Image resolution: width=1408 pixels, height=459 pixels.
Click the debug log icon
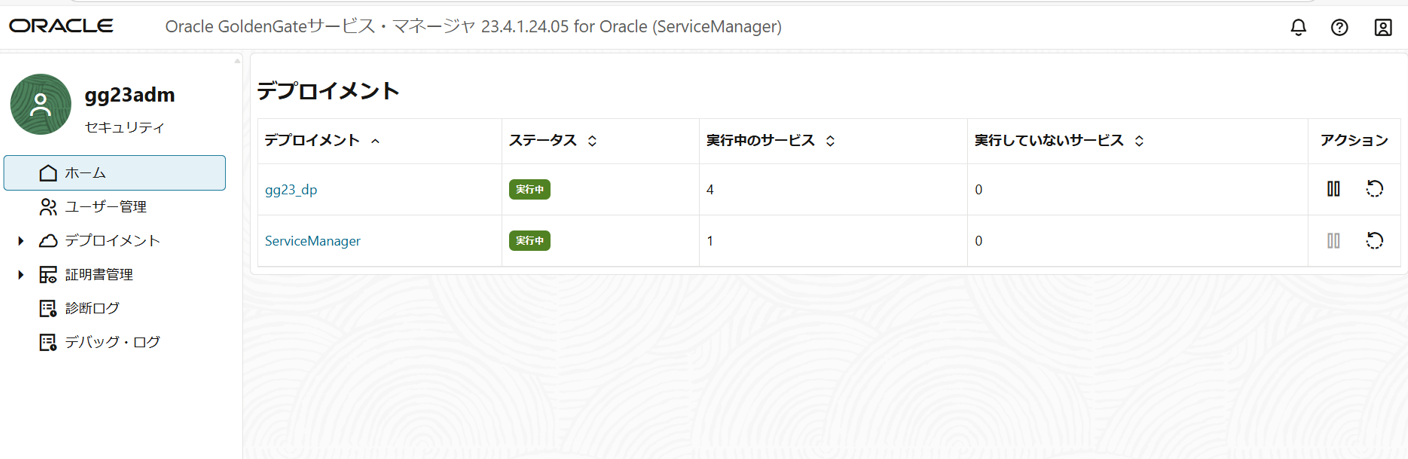pos(48,343)
